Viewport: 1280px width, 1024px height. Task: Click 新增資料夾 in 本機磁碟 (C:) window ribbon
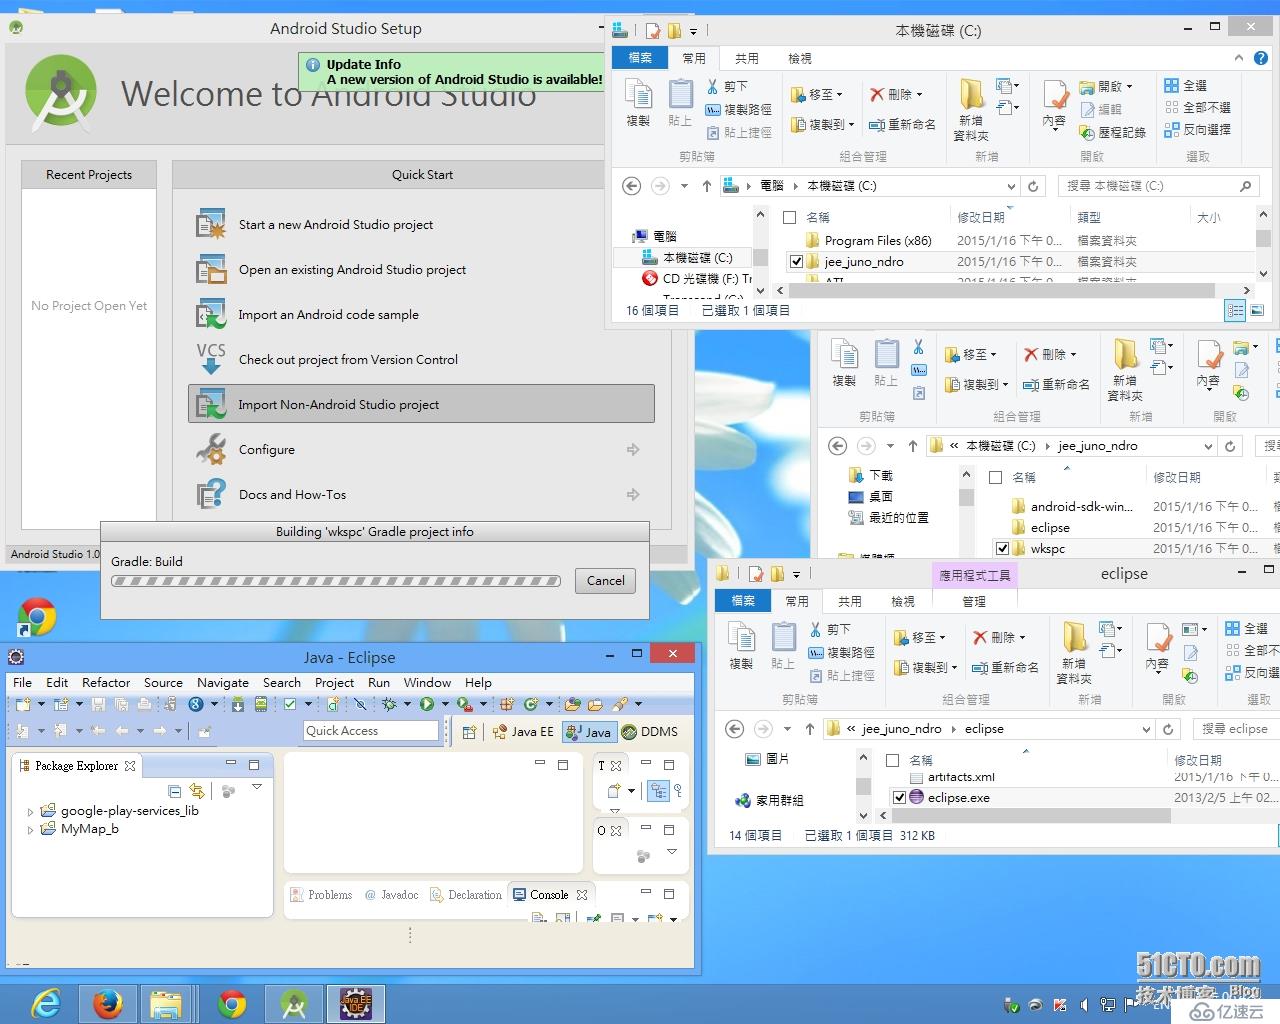click(971, 109)
